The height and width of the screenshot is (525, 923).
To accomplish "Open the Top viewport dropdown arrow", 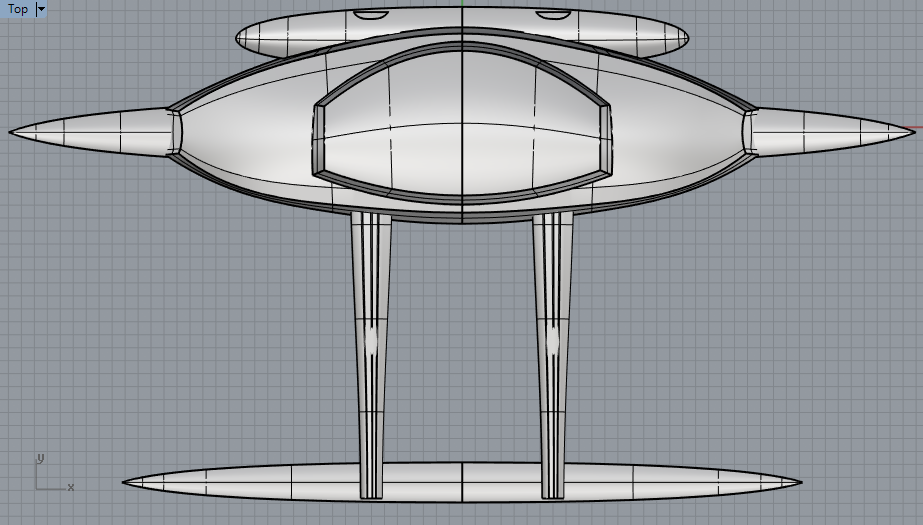I will [41, 9].
